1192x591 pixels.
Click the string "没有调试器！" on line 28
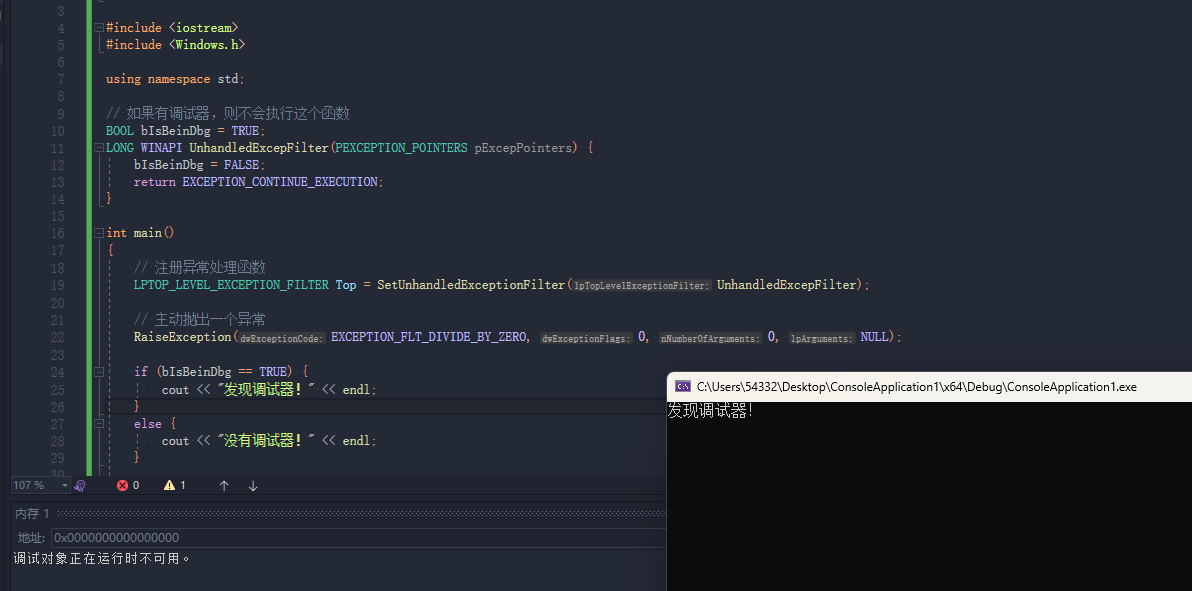point(266,440)
